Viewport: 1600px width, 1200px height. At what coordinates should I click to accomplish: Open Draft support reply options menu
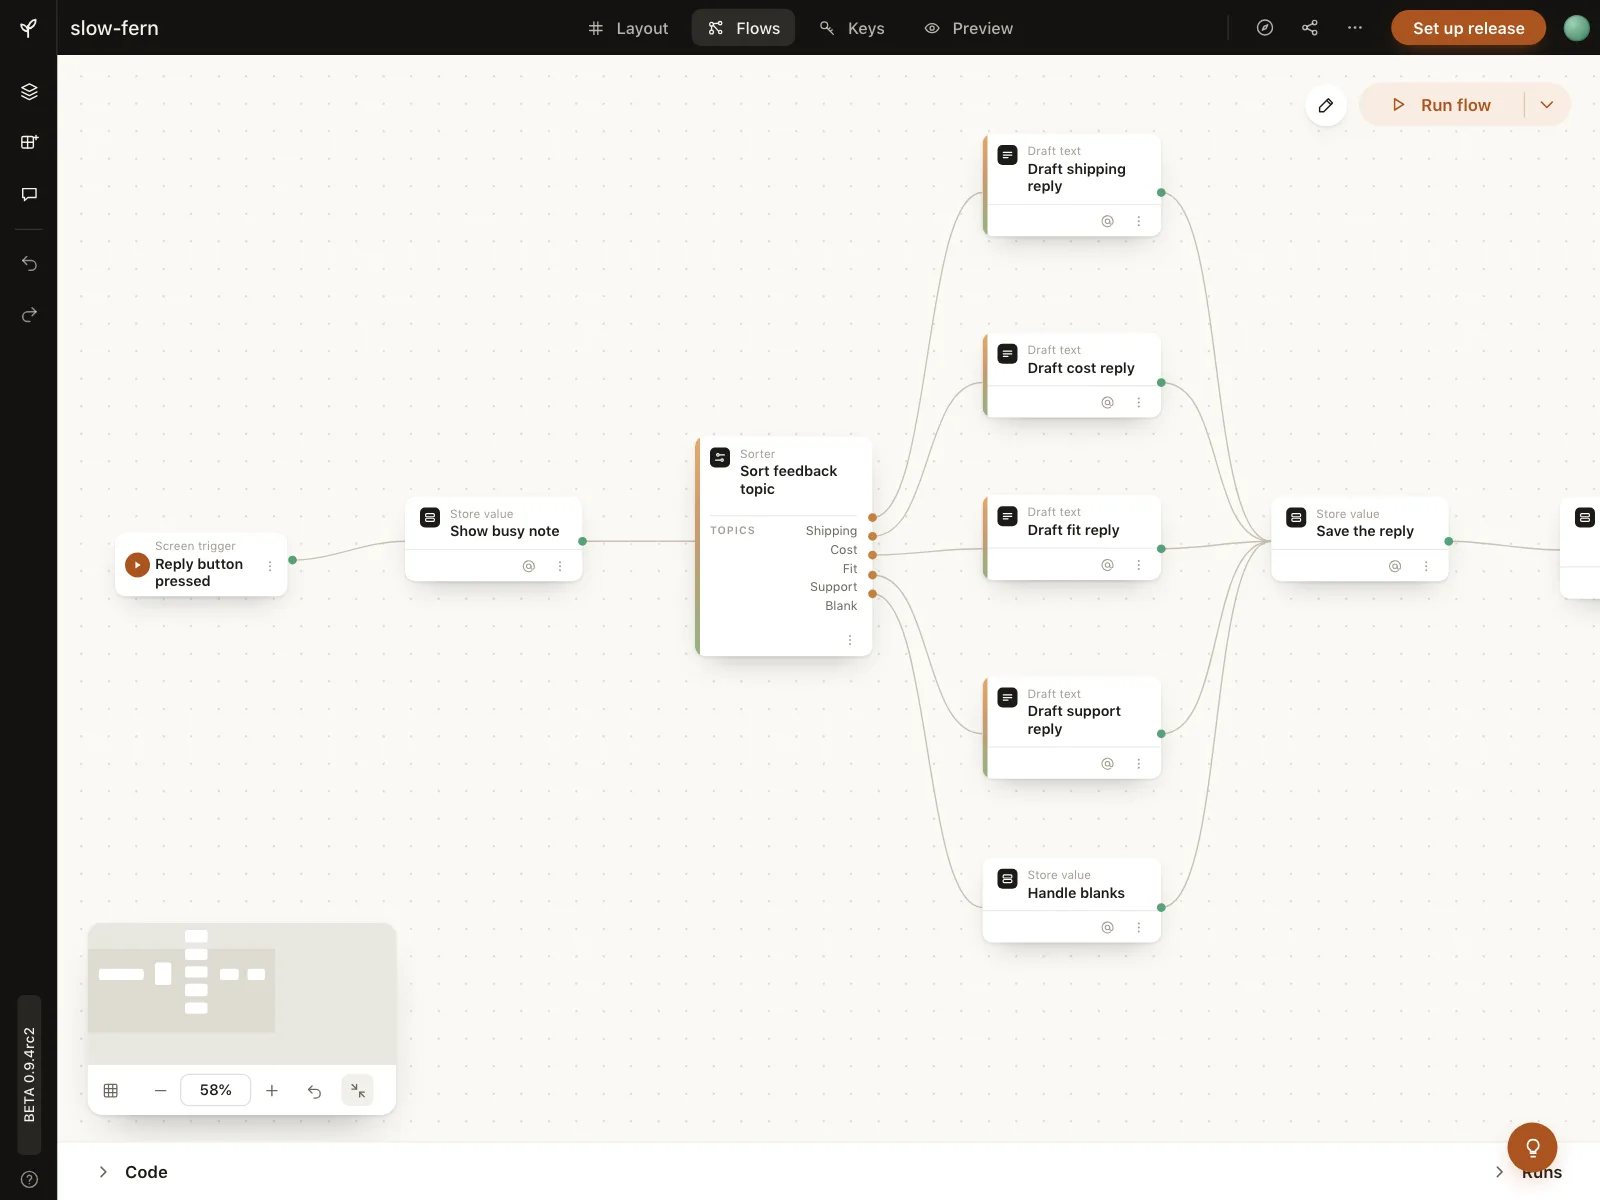(x=1138, y=763)
